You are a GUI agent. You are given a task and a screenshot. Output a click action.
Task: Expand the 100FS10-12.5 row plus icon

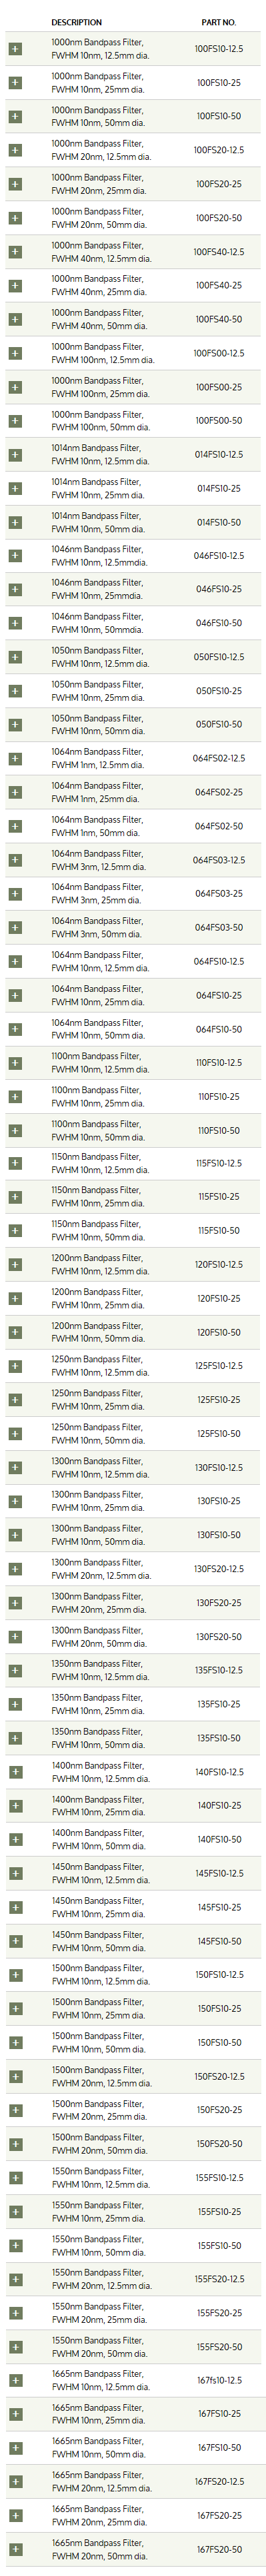(x=14, y=49)
